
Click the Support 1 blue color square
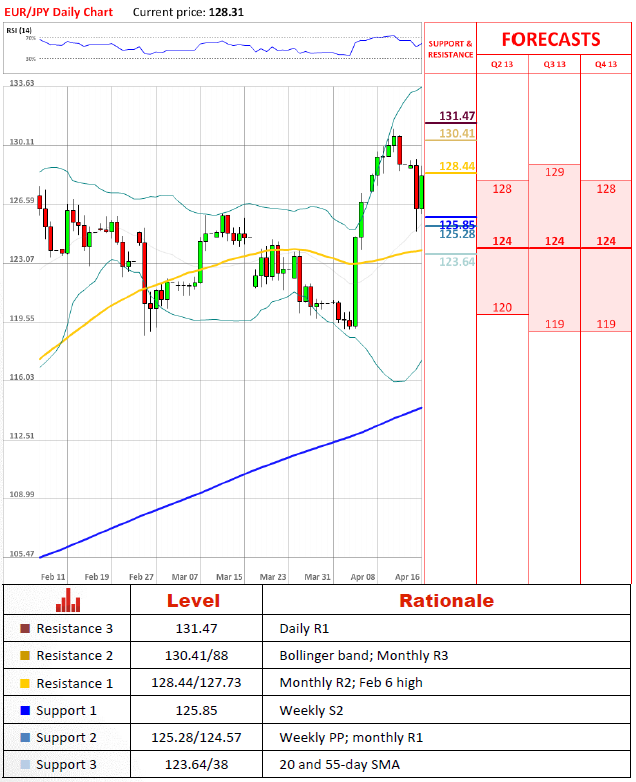(25, 710)
